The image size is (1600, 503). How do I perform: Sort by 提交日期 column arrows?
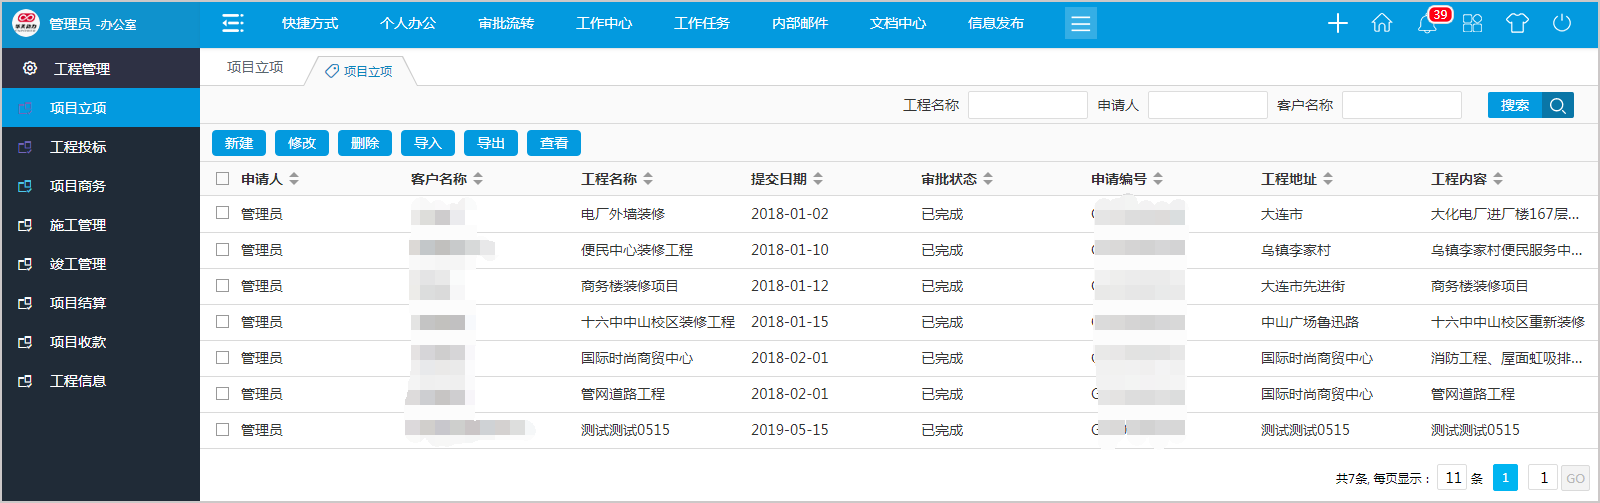818,179
